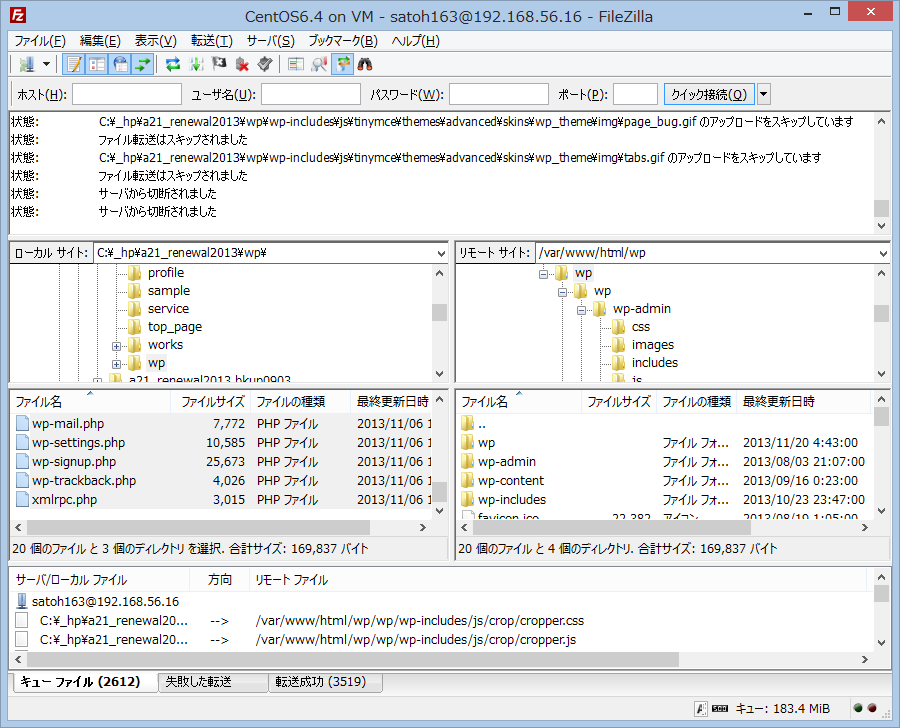This screenshot has width=900, height=728.
Task: Open the Site Manager icon
Action: pyautogui.click(x=26, y=64)
